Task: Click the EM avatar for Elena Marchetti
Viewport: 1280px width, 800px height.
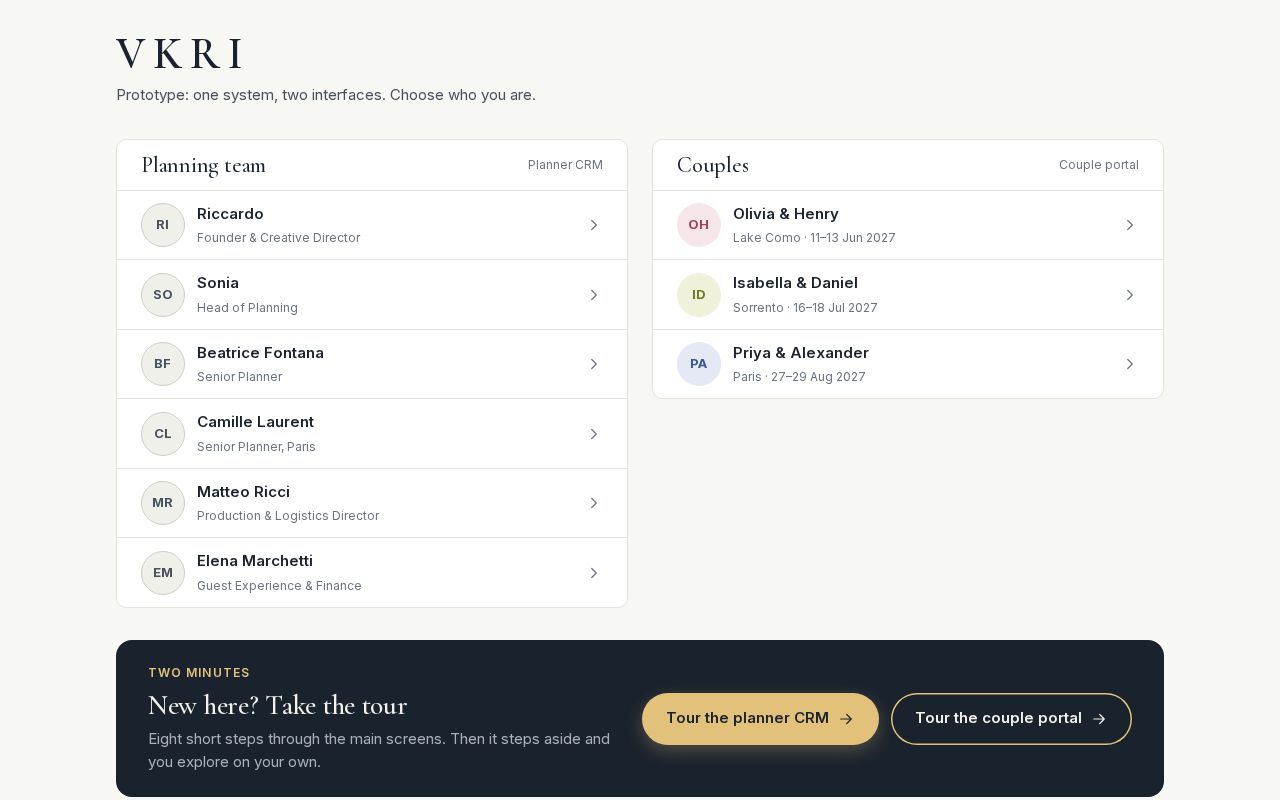Action: point(163,573)
